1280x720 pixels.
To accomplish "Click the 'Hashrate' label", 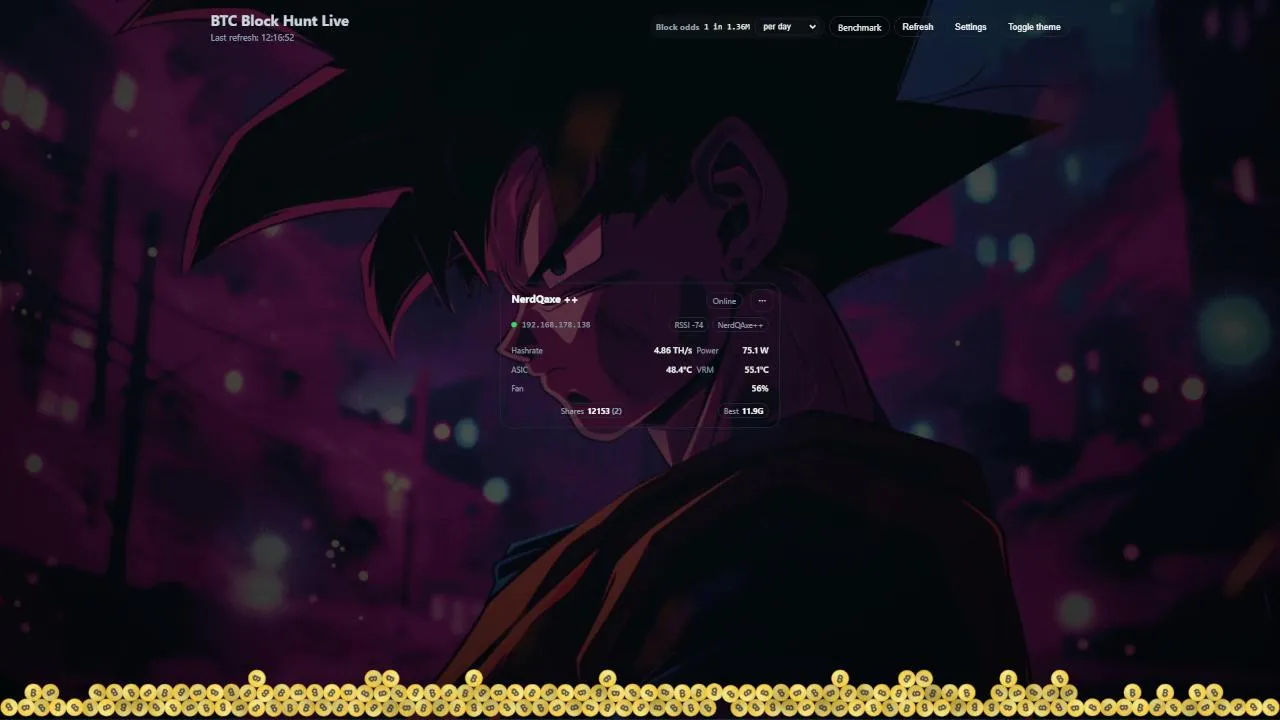I will [527, 351].
